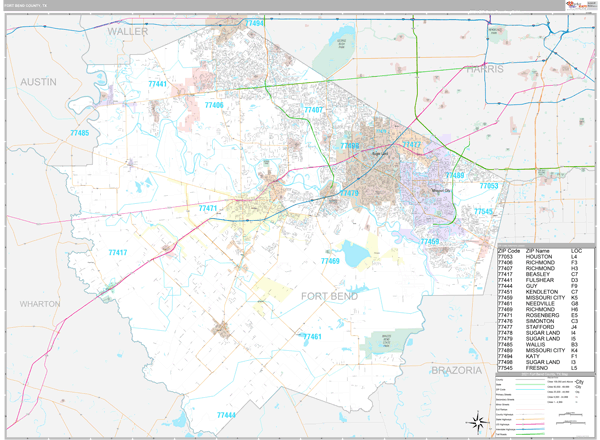Select ZIP label 77407 on the map
The image size is (600, 440).
(x=313, y=110)
